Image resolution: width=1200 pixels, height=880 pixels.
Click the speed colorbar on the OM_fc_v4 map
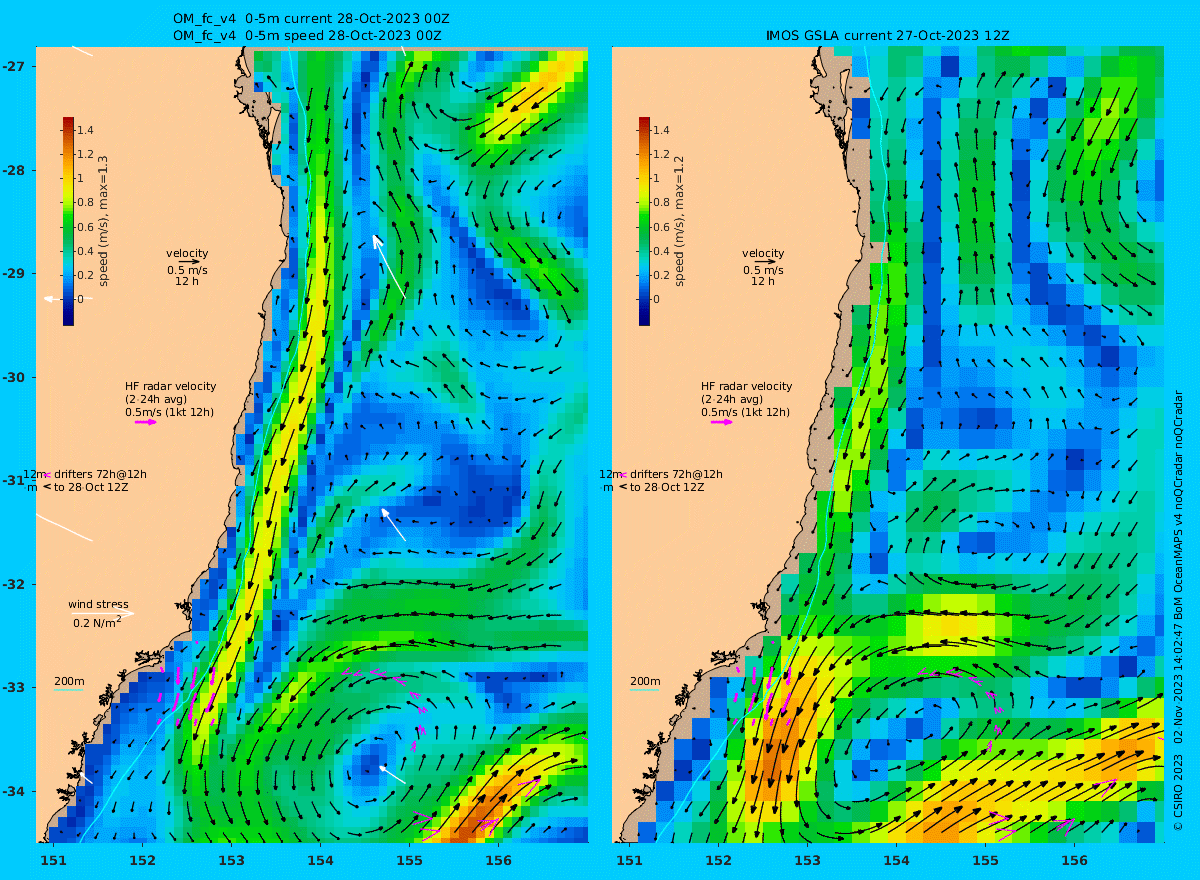(68, 221)
